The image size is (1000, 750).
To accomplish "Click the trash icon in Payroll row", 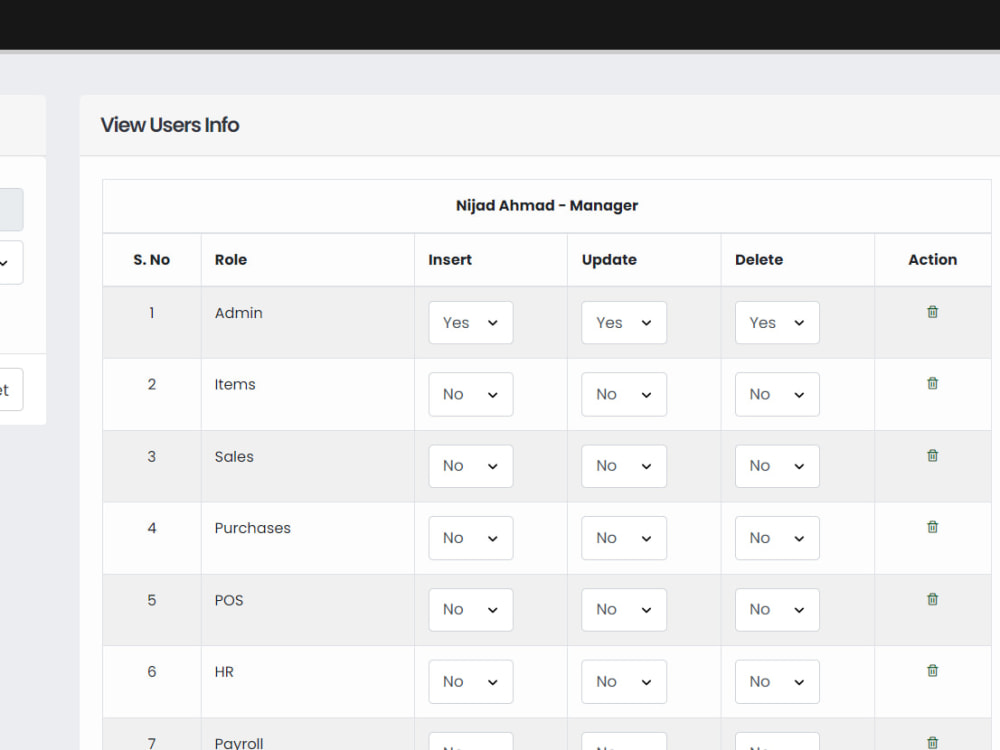I will pos(932,742).
